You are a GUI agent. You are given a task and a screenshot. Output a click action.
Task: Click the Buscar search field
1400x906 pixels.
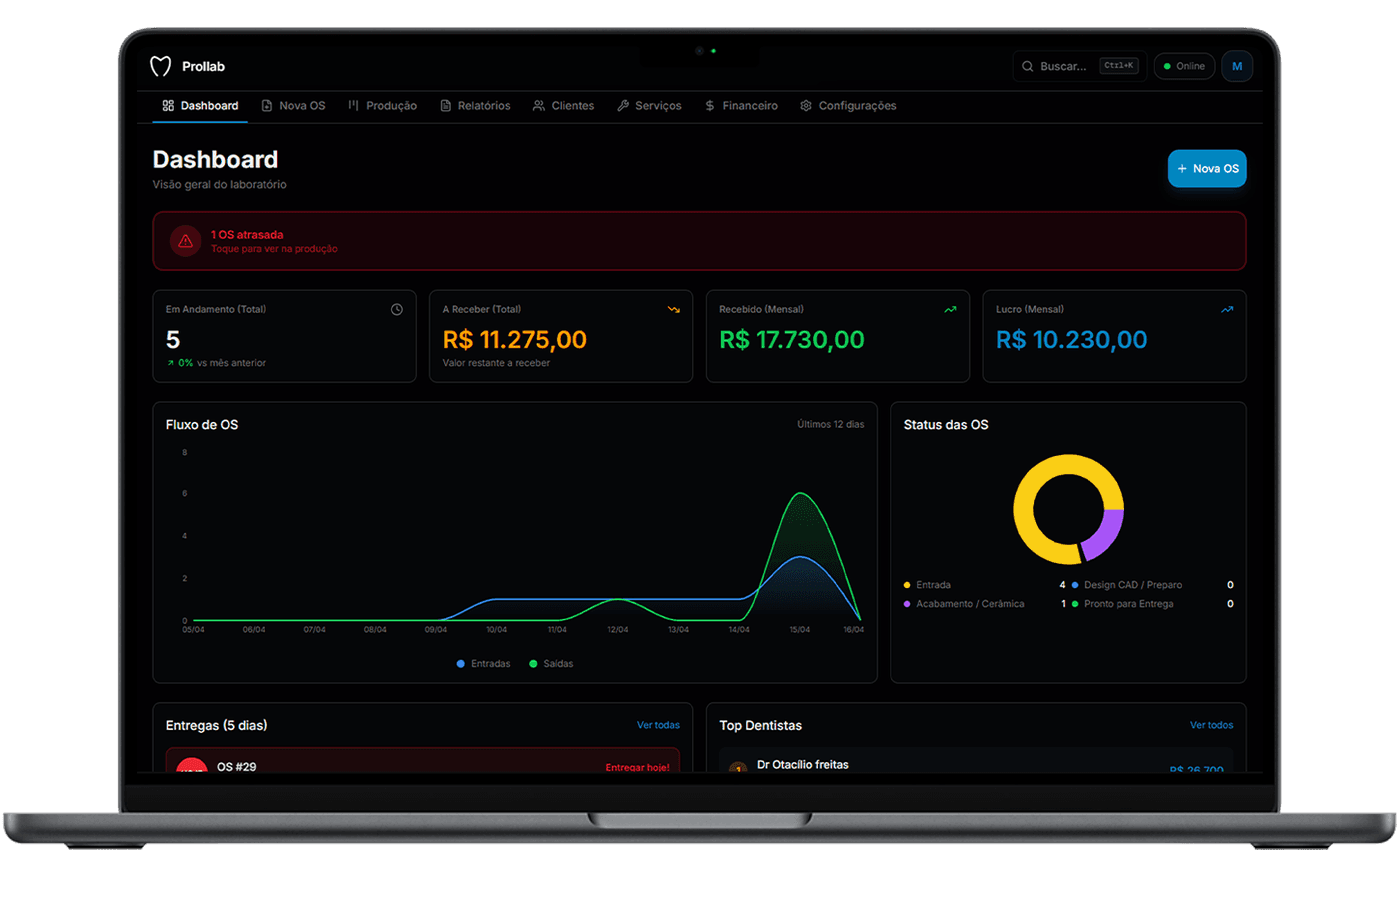(x=1064, y=67)
